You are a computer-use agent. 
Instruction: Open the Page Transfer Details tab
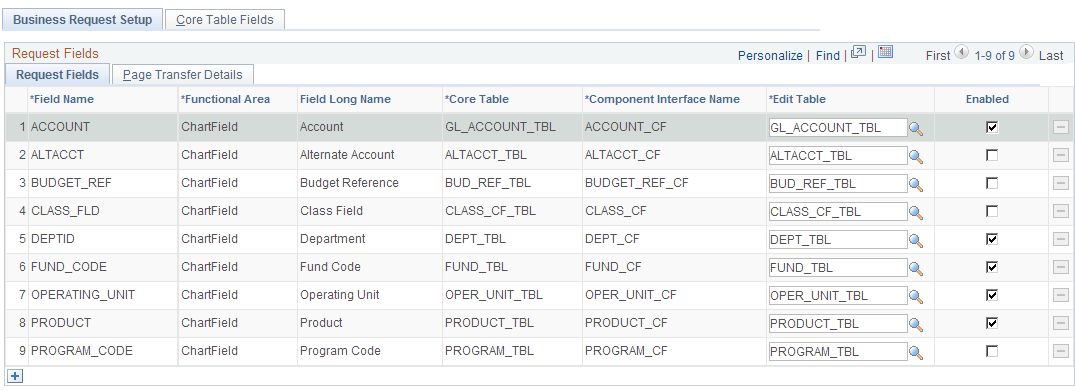[x=183, y=75]
